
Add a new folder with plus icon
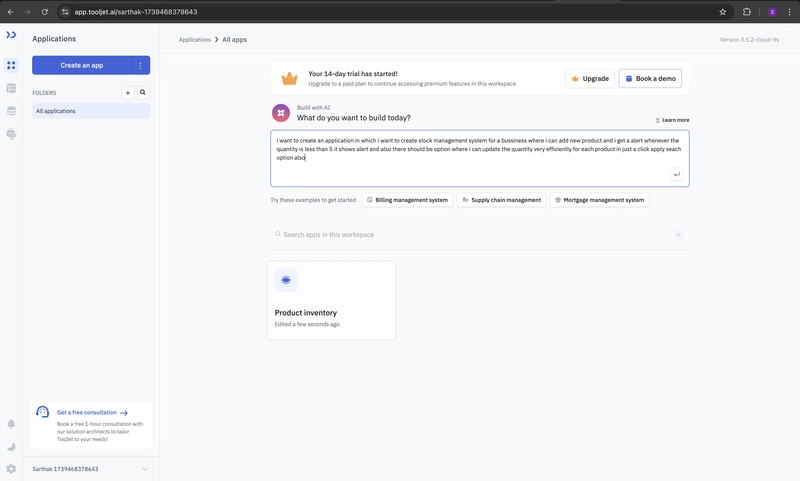coord(128,93)
